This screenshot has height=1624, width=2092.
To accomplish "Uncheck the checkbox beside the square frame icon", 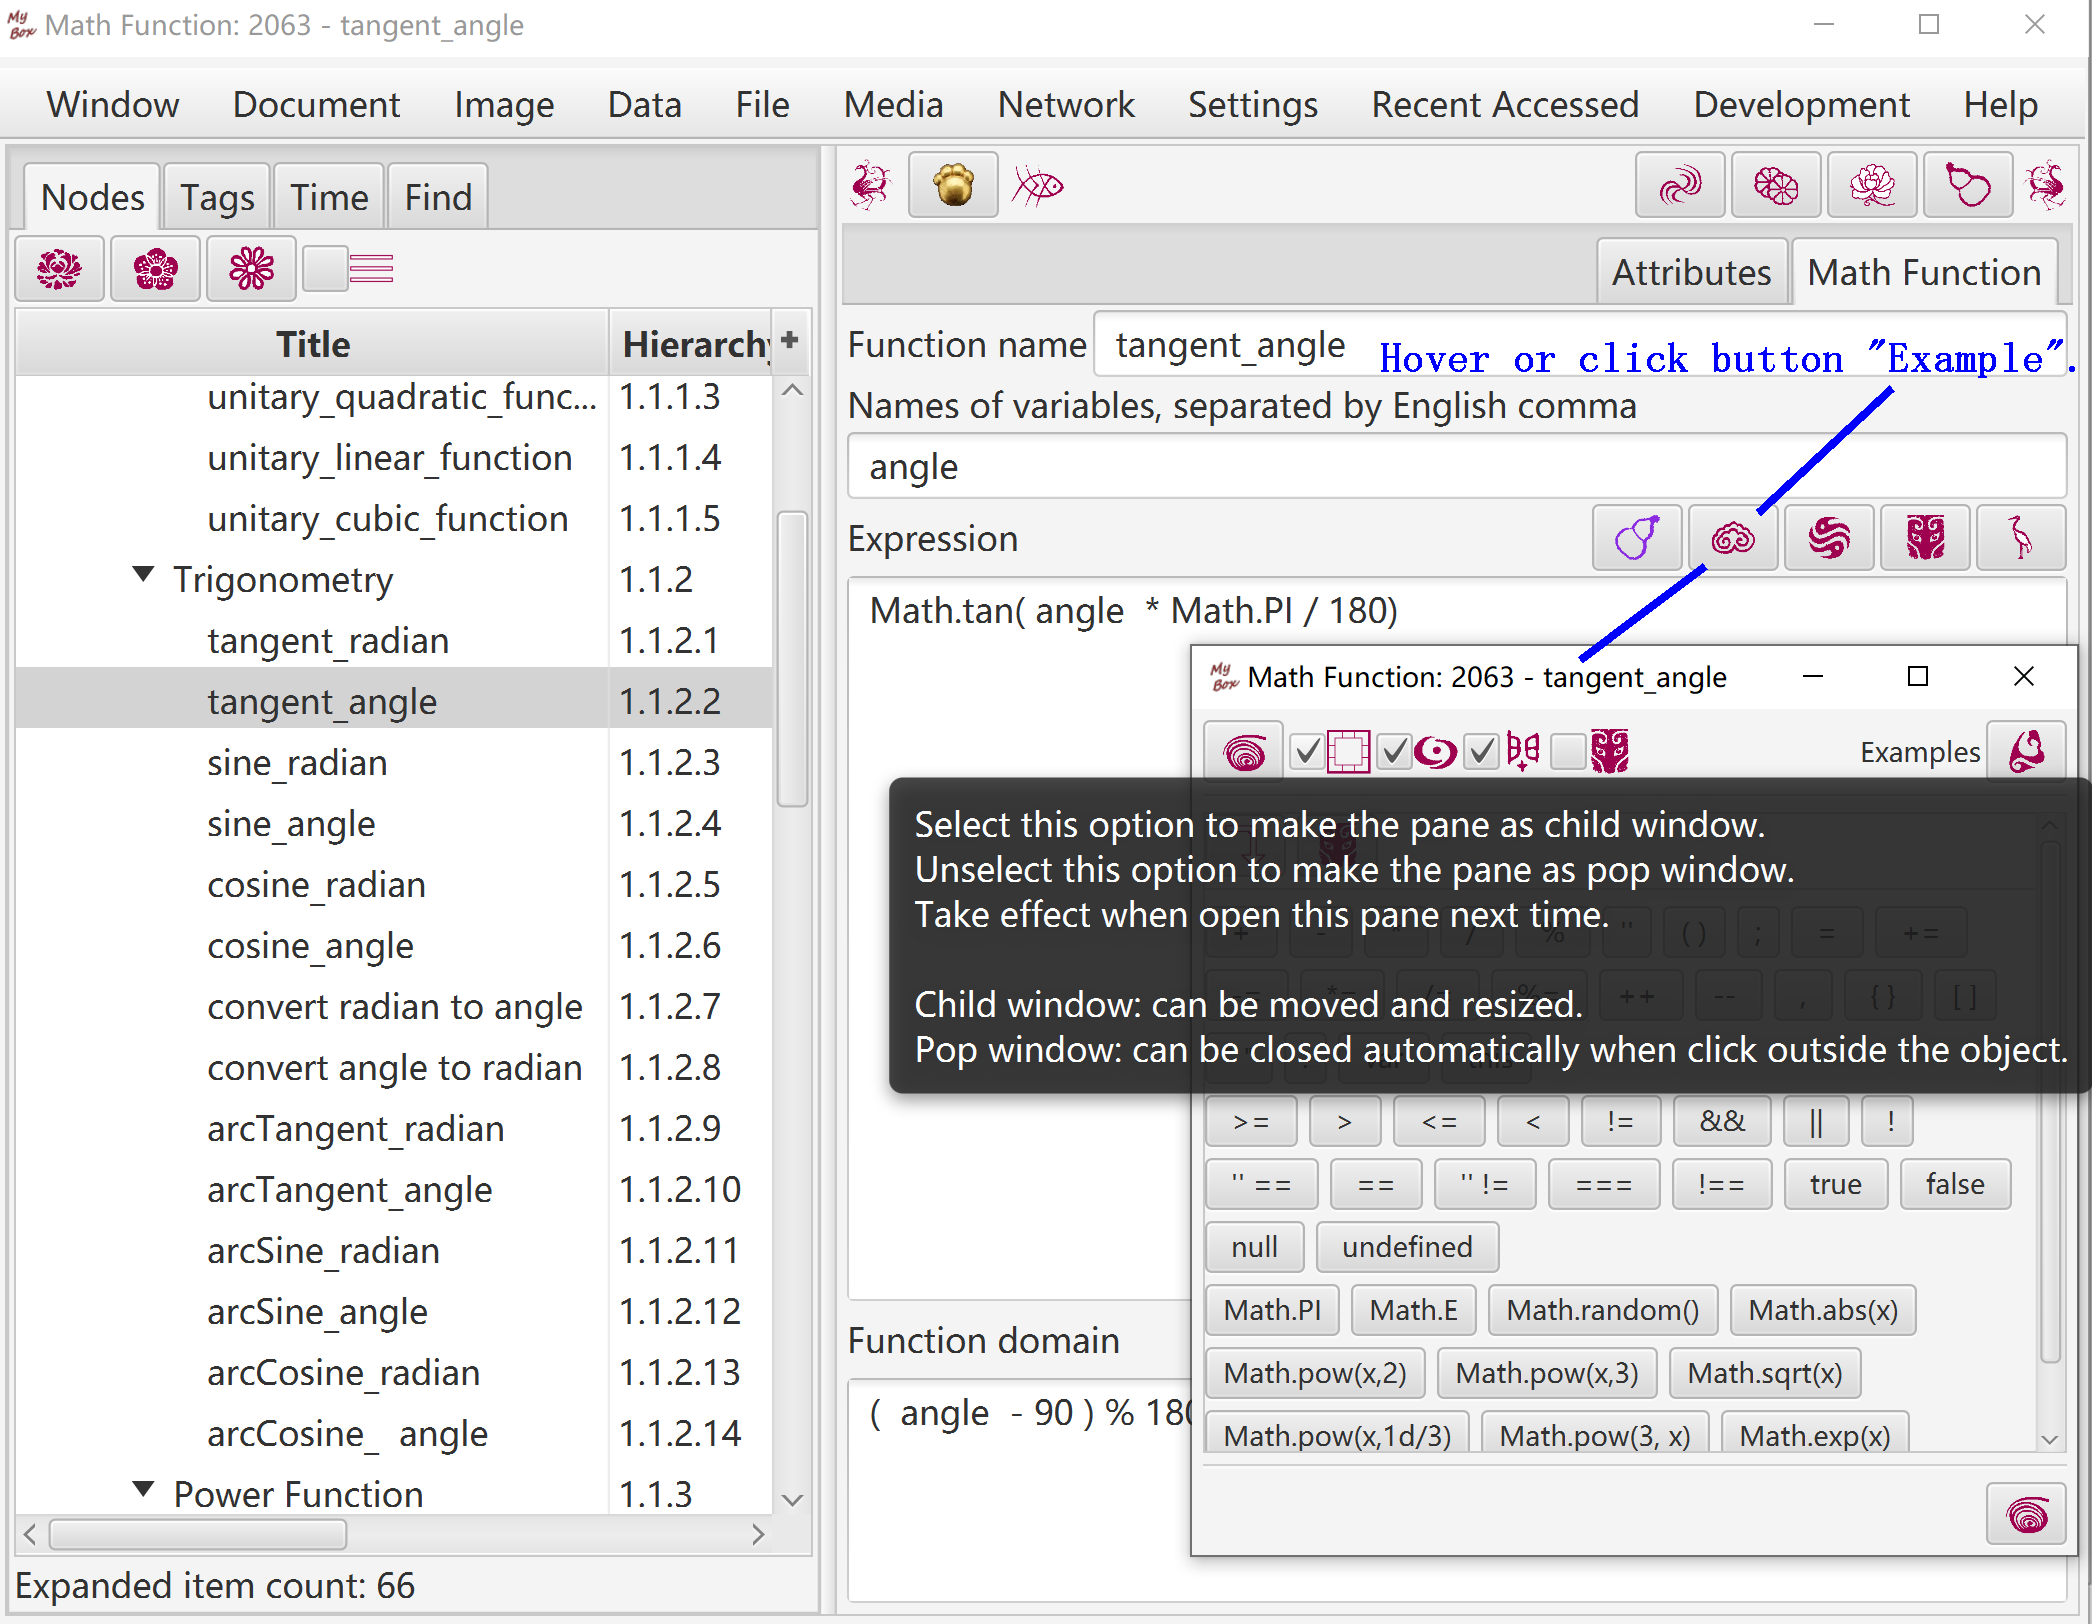I will (x=1307, y=751).
